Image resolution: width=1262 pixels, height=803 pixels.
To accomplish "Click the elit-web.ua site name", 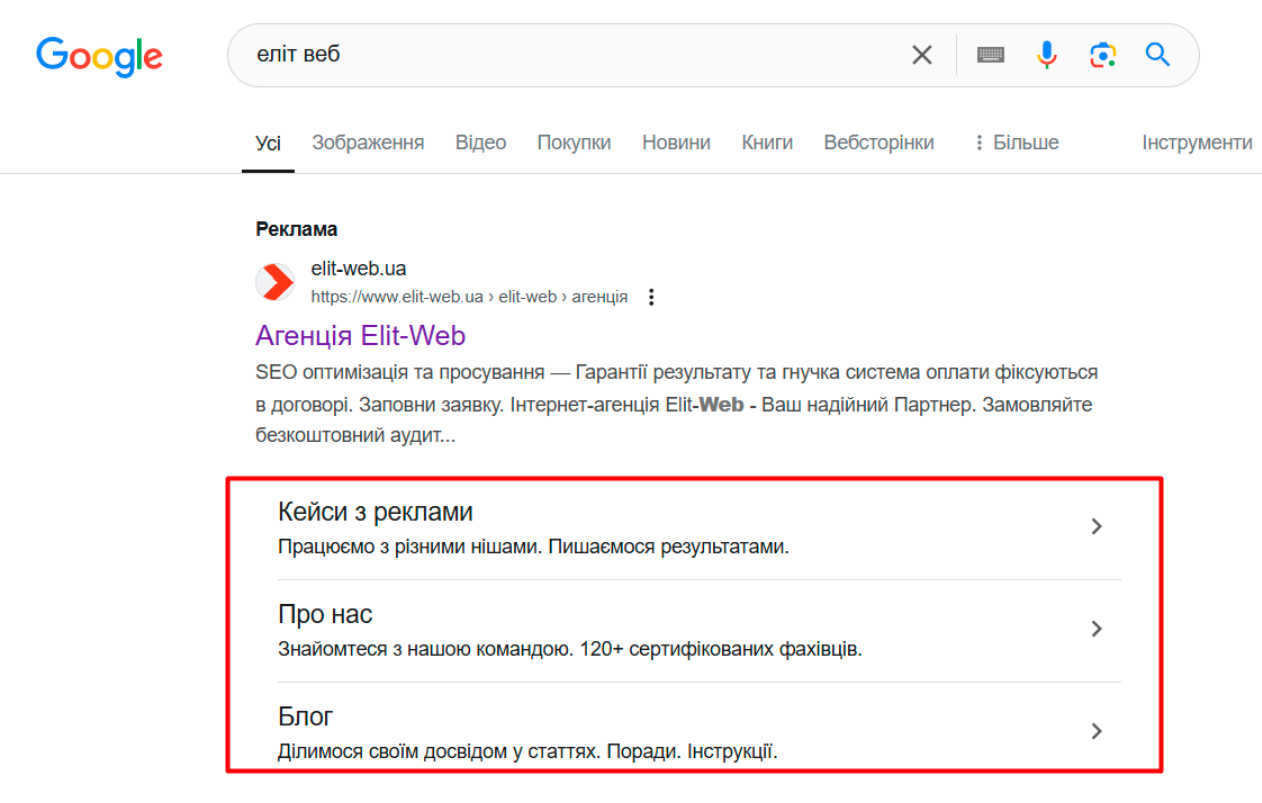I will click(x=359, y=269).
